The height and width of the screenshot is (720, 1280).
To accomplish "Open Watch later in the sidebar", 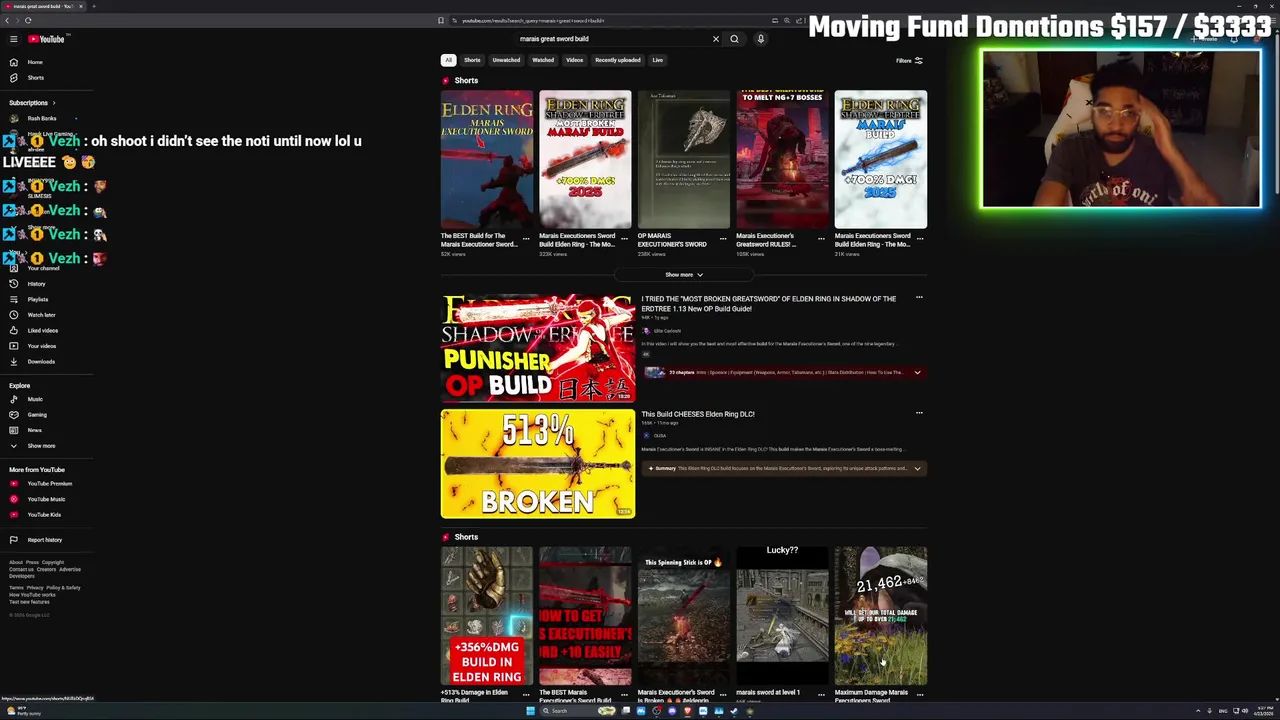I will point(41,315).
